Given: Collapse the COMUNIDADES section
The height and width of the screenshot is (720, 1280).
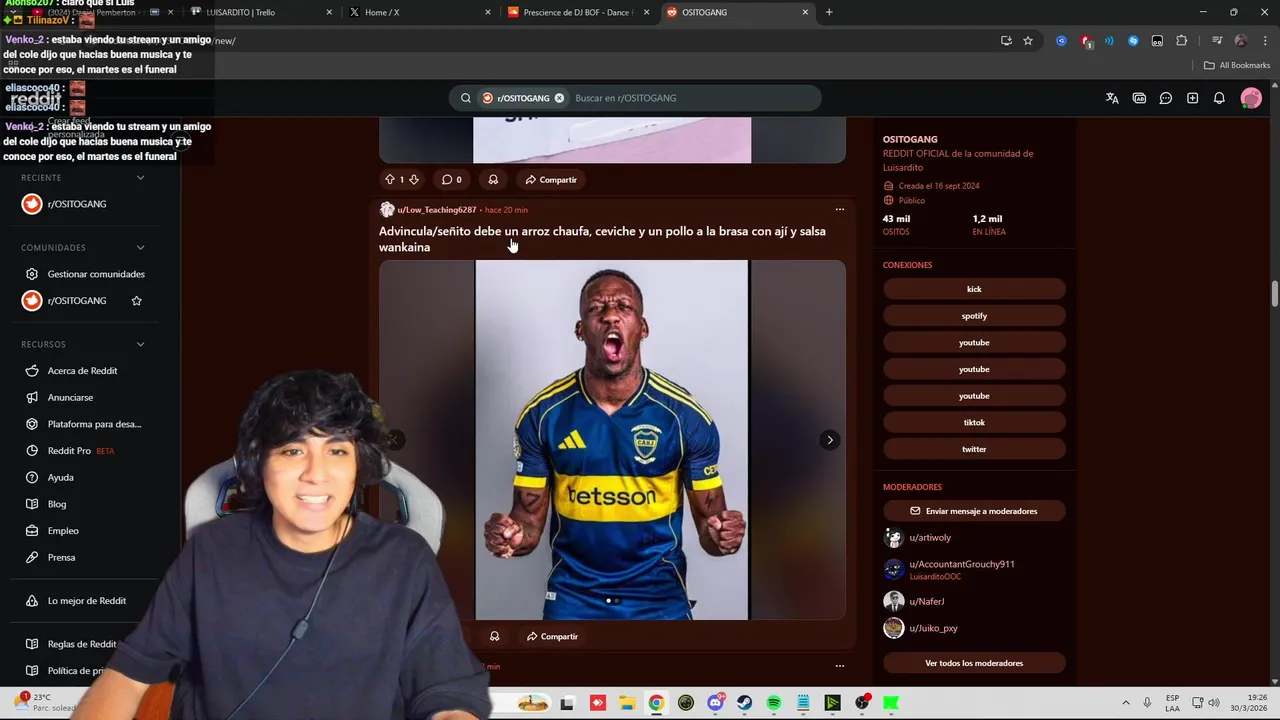Looking at the screenshot, I should tap(140, 248).
